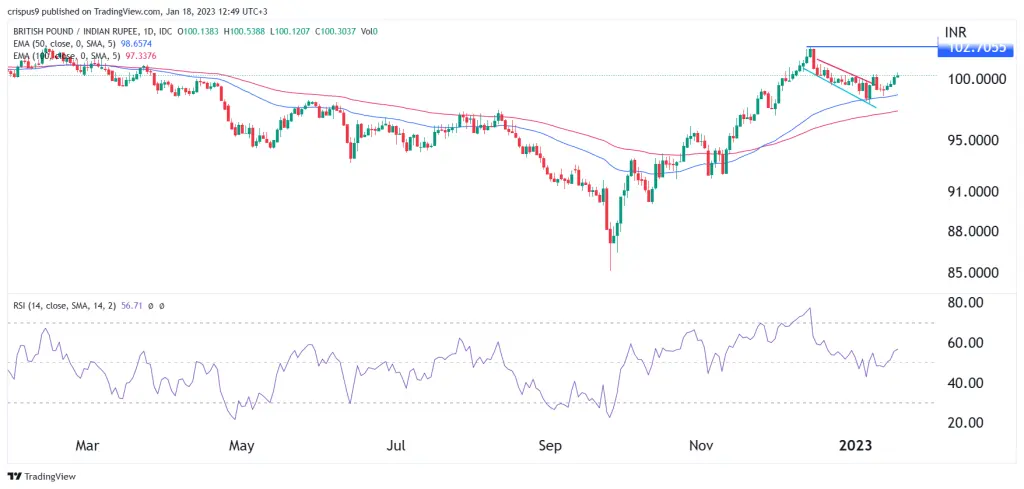Click the close price value C100.3037
The height and width of the screenshot is (489, 1024).
click(x=335, y=31)
